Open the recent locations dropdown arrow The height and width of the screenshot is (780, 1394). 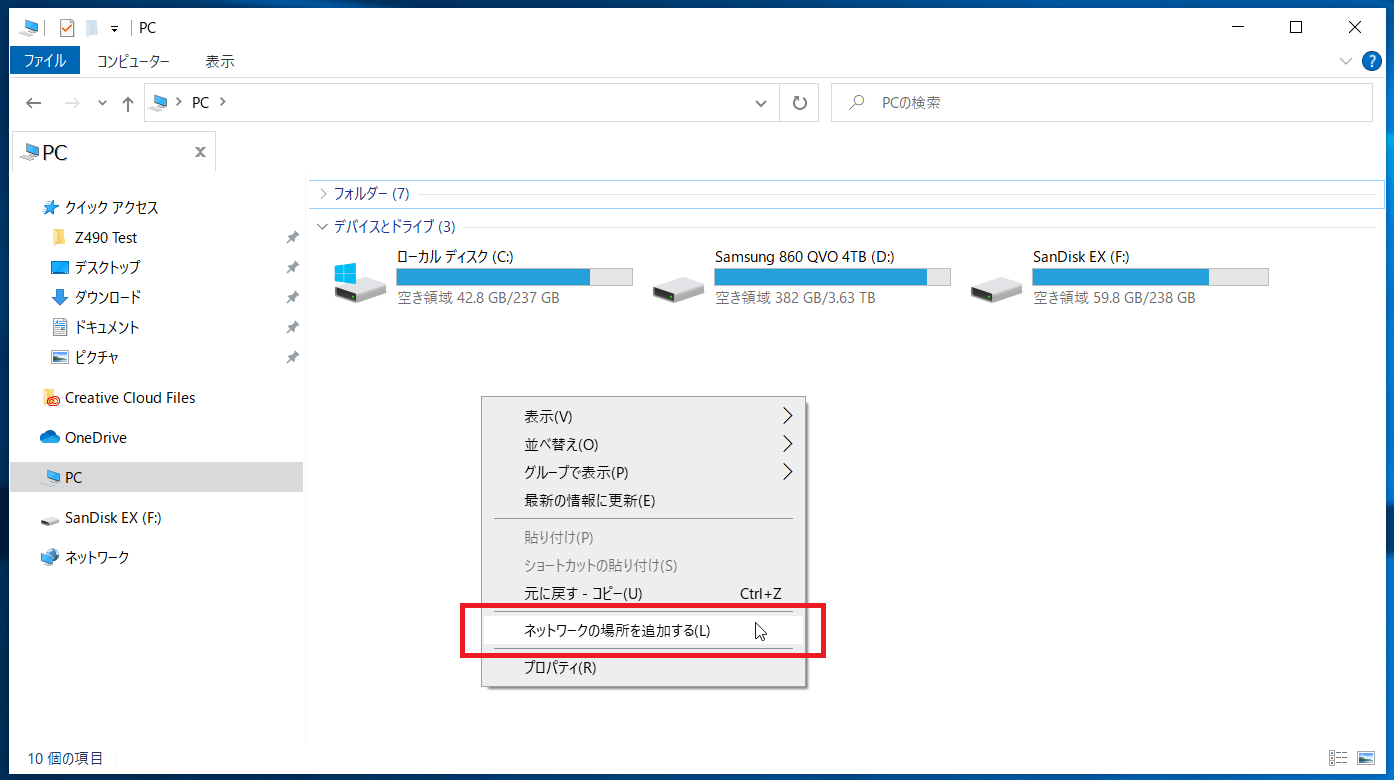pos(102,103)
